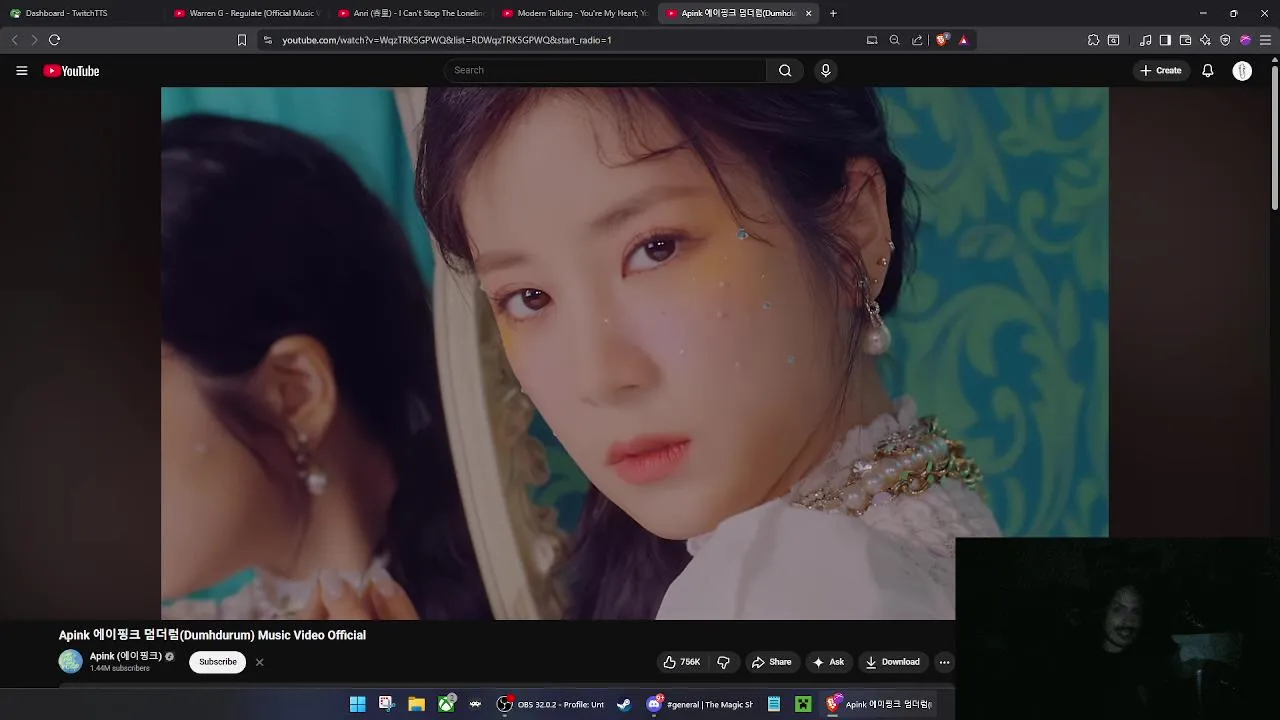Open the YouTube hamburger guide menu

tap(21, 71)
